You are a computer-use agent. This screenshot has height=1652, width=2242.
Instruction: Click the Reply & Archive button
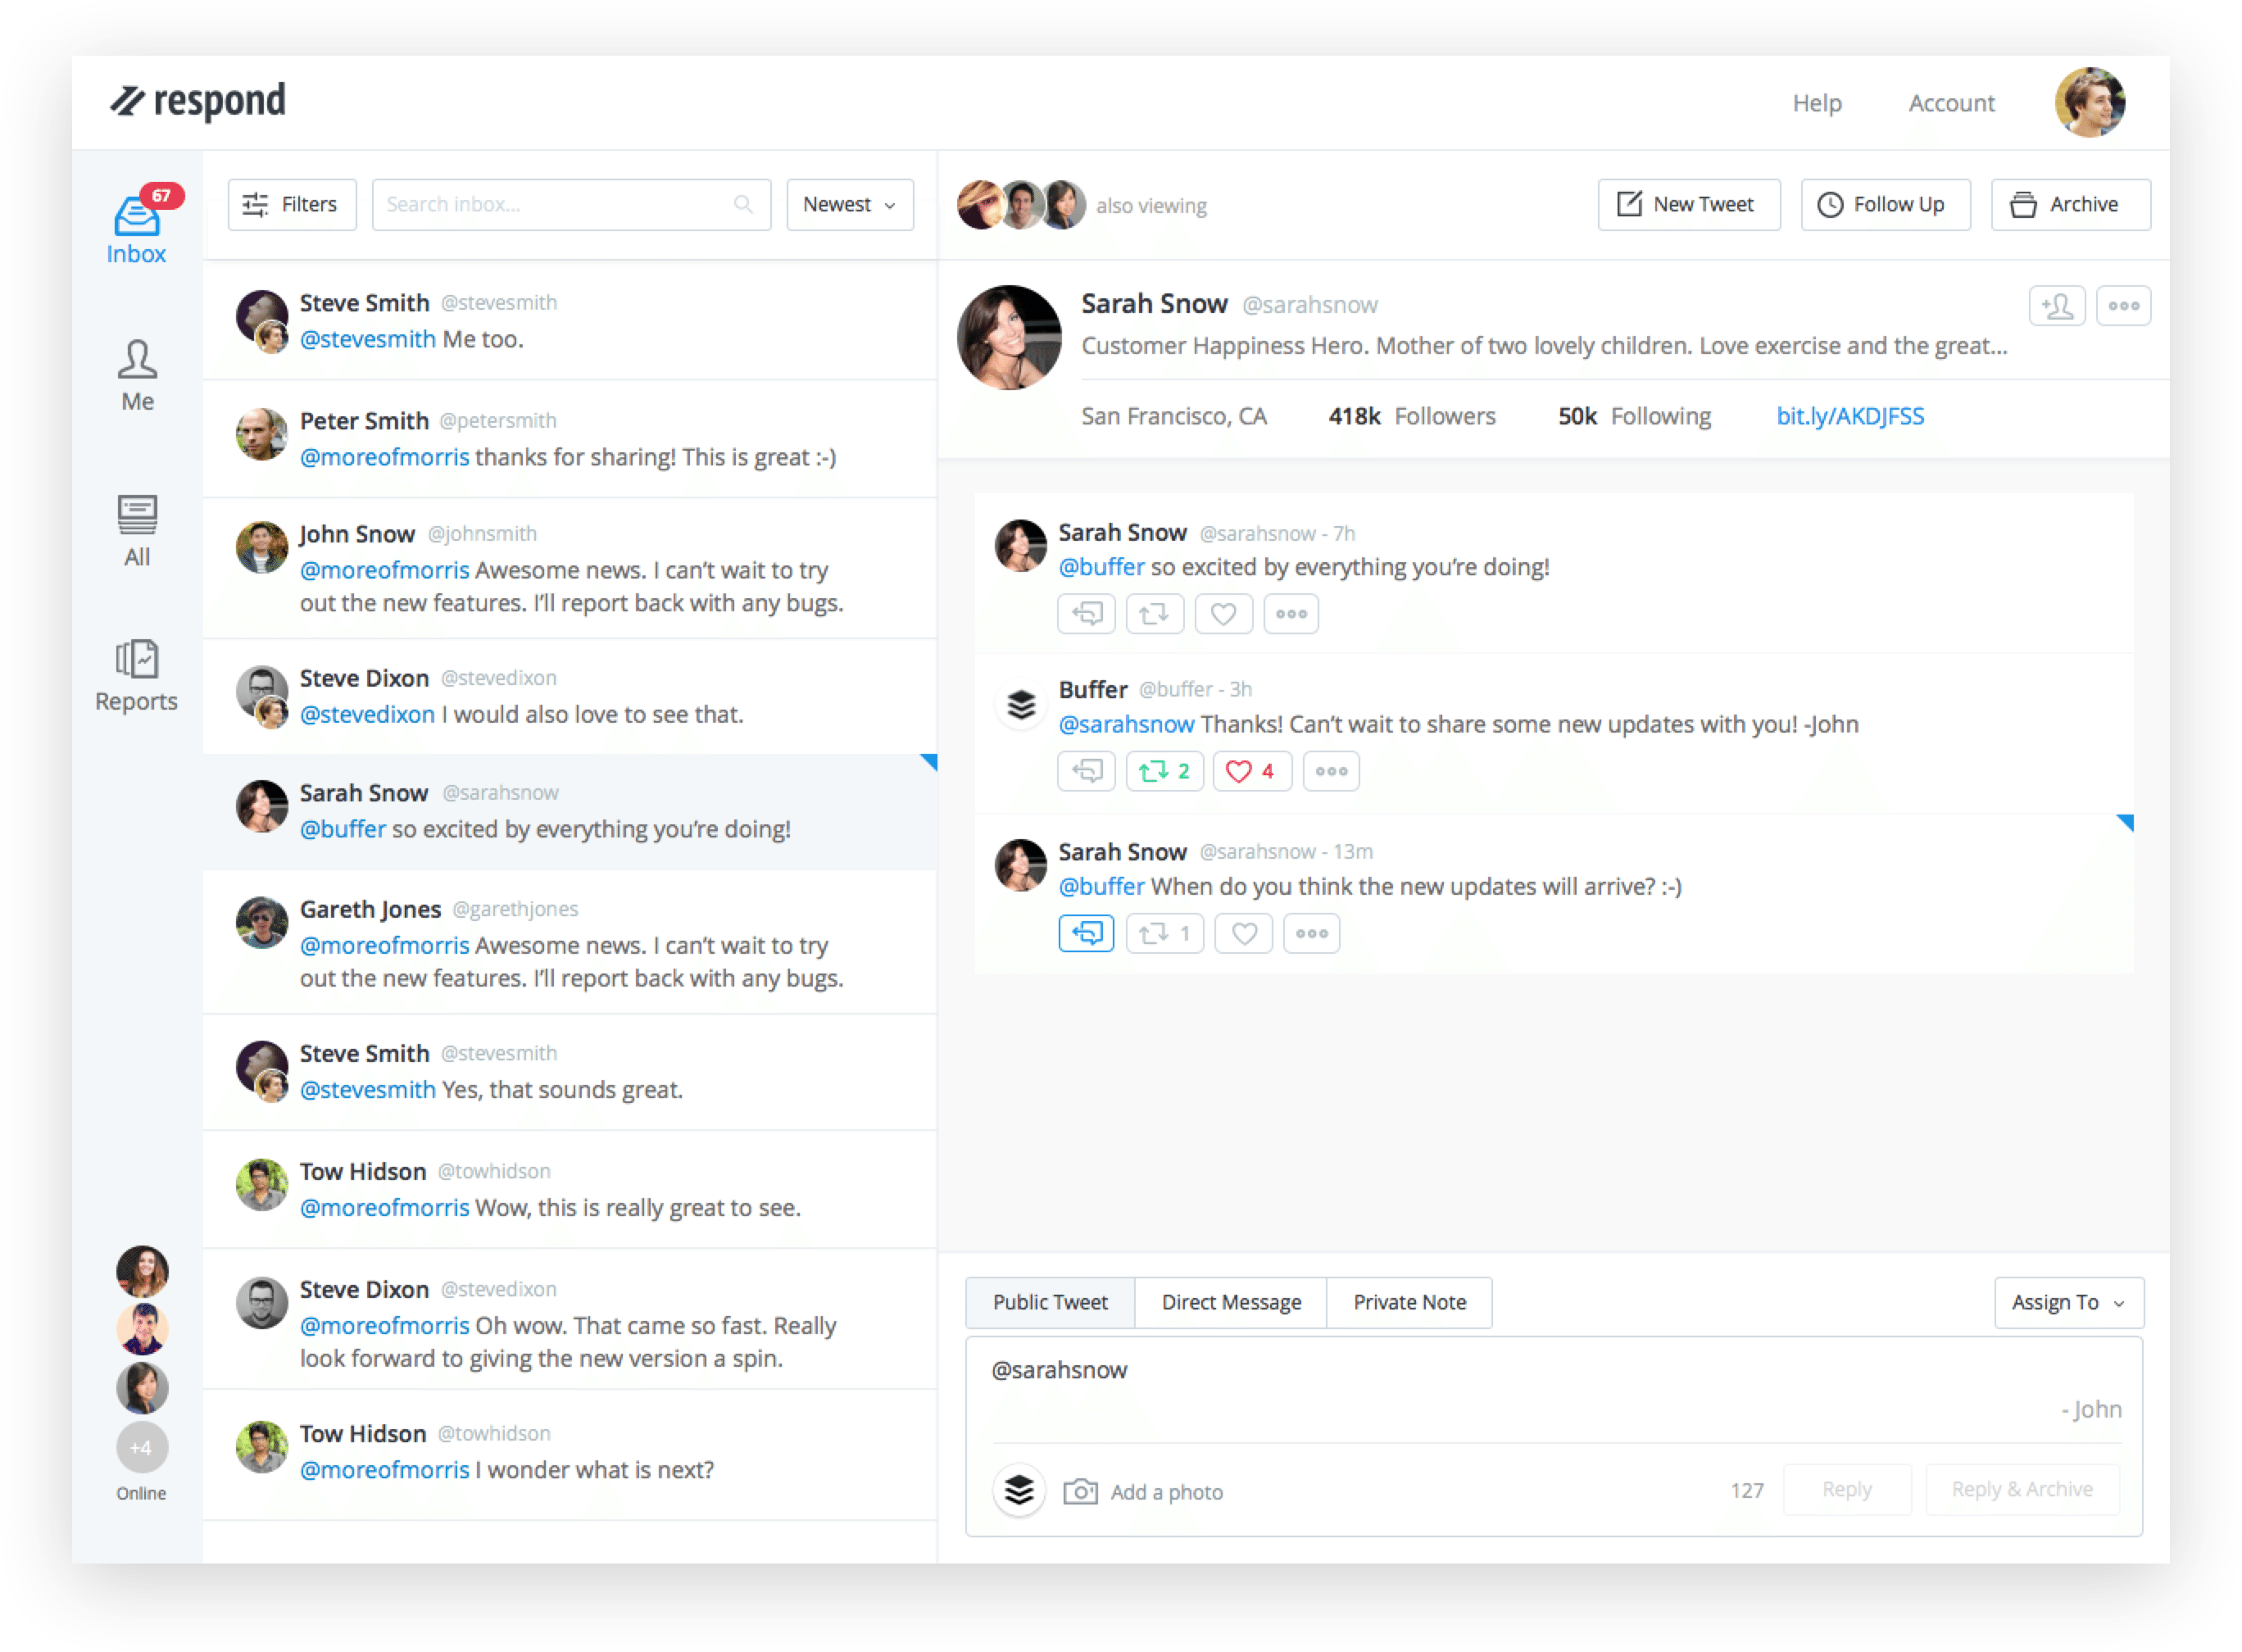coord(2022,1489)
